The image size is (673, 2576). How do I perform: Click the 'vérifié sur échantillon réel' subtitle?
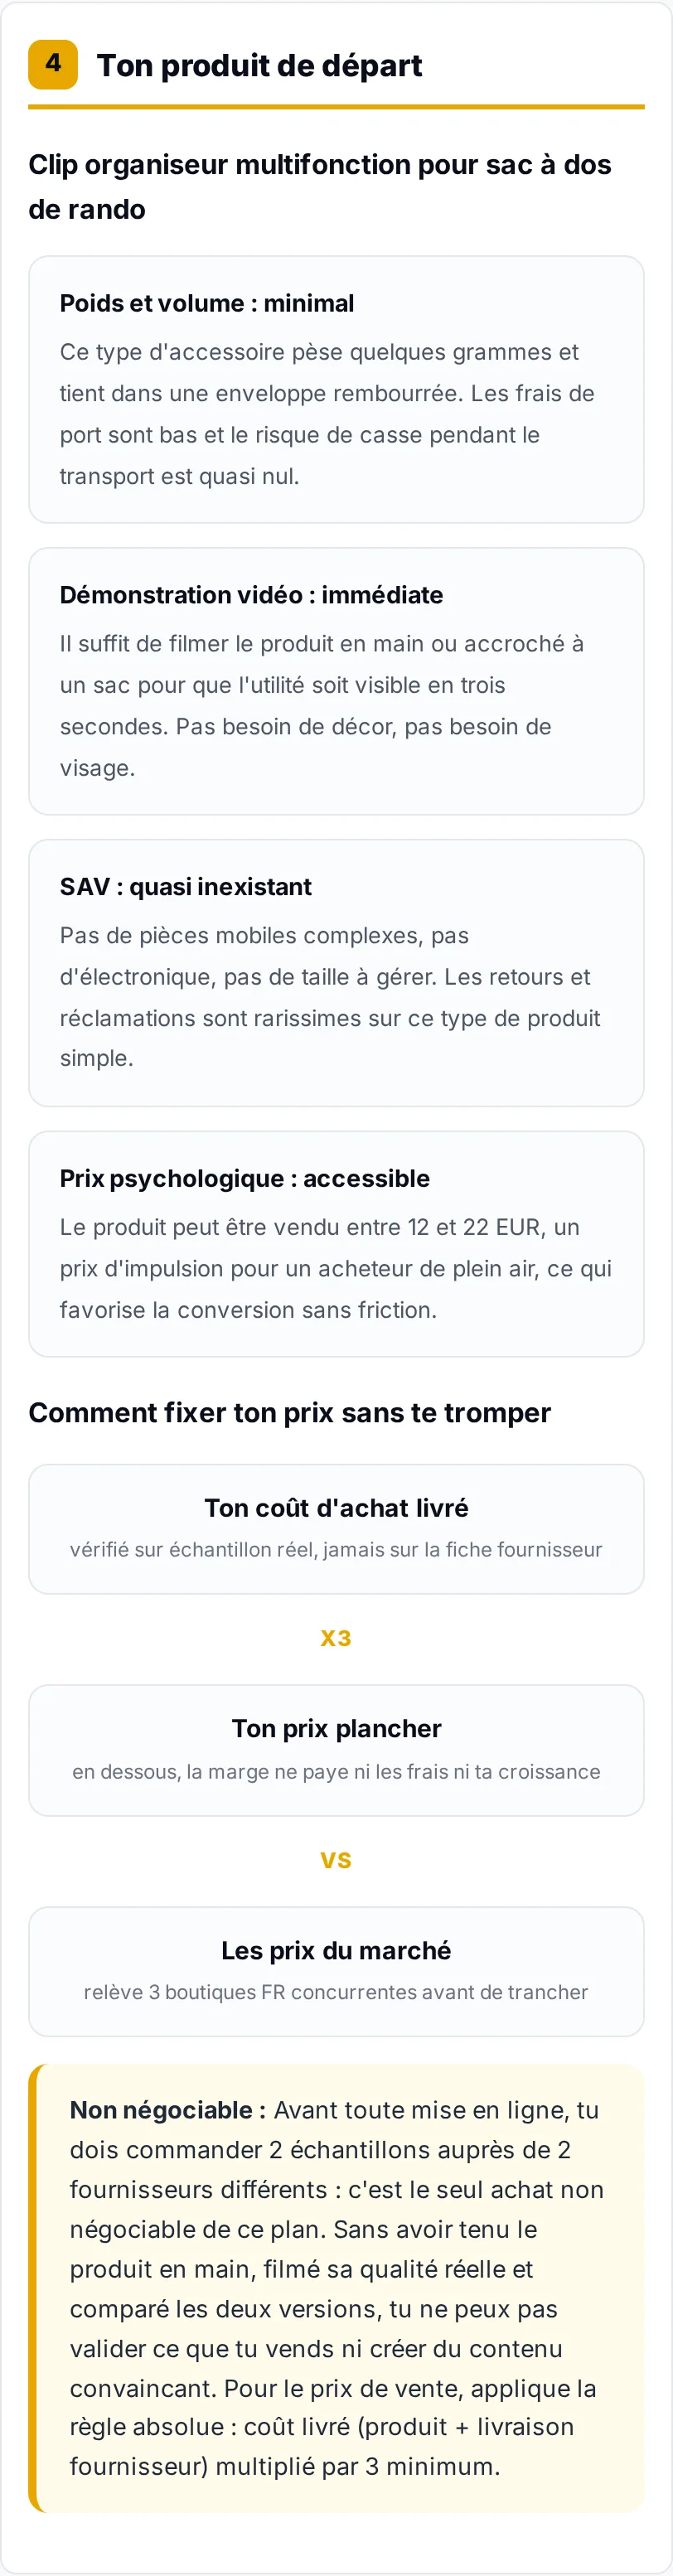(336, 1550)
